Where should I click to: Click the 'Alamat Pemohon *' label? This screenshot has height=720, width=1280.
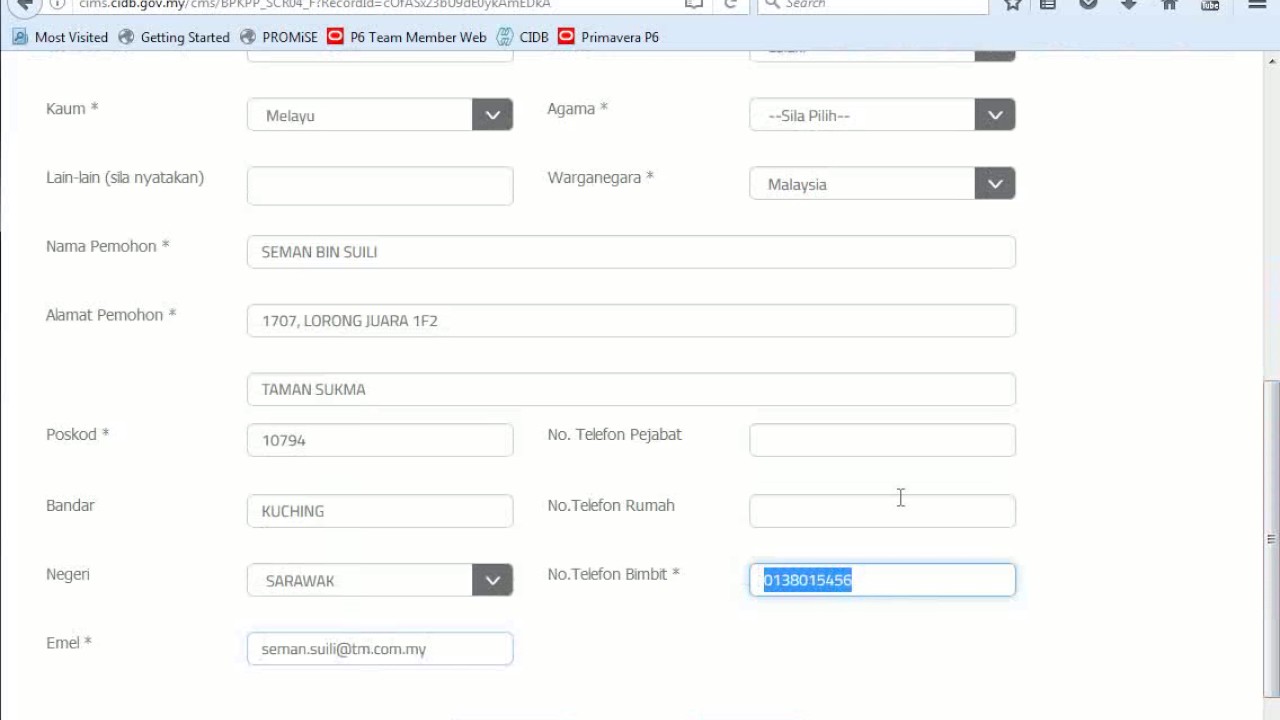tap(111, 315)
